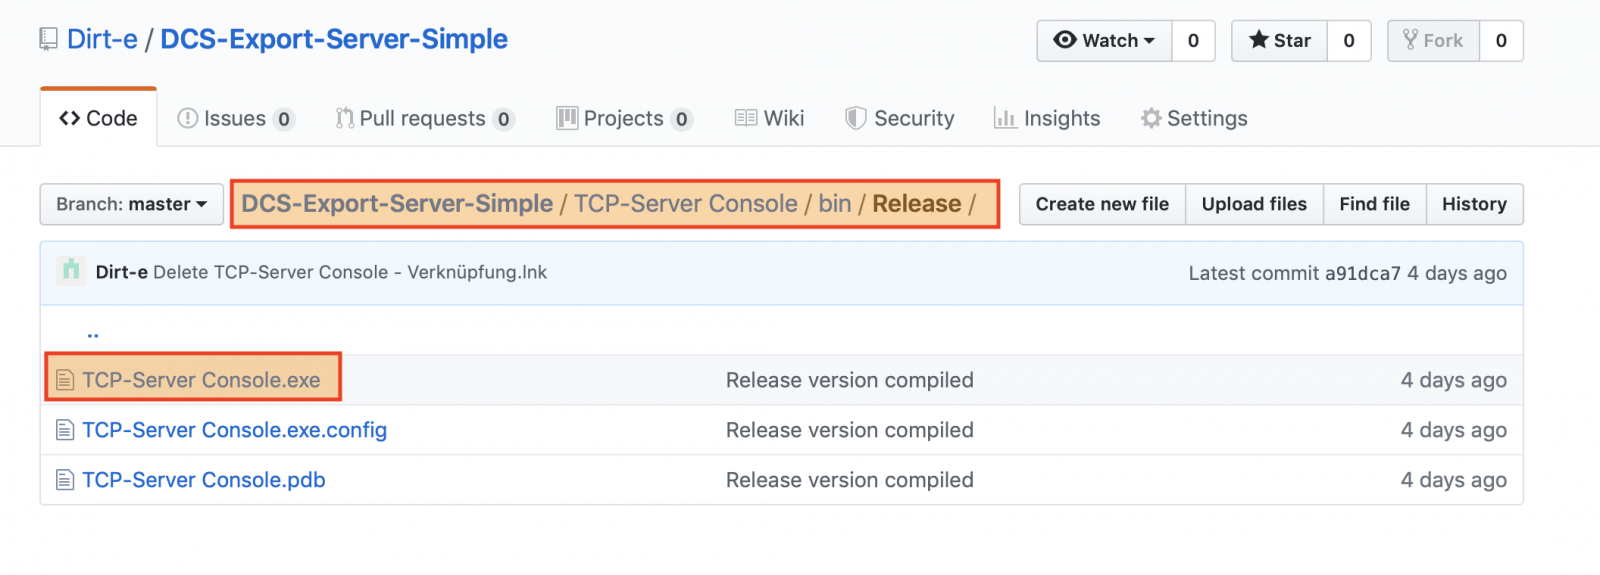
Task: Click the Dirt-e user avatar icon
Action: pos(71,271)
